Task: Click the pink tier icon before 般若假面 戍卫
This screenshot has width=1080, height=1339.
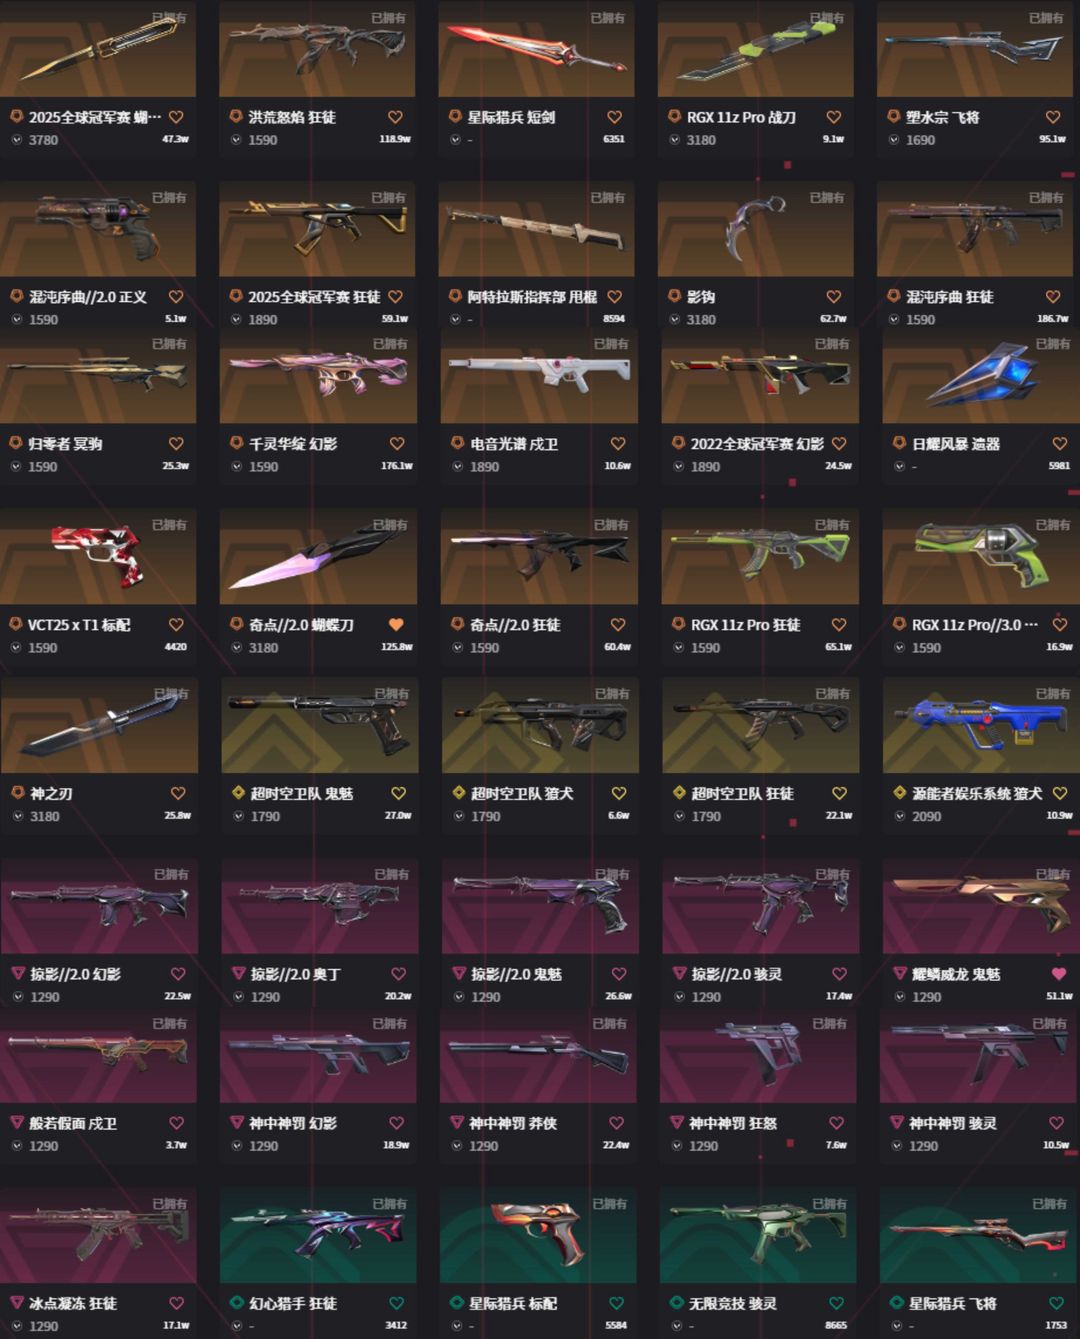Action: (x=17, y=1123)
